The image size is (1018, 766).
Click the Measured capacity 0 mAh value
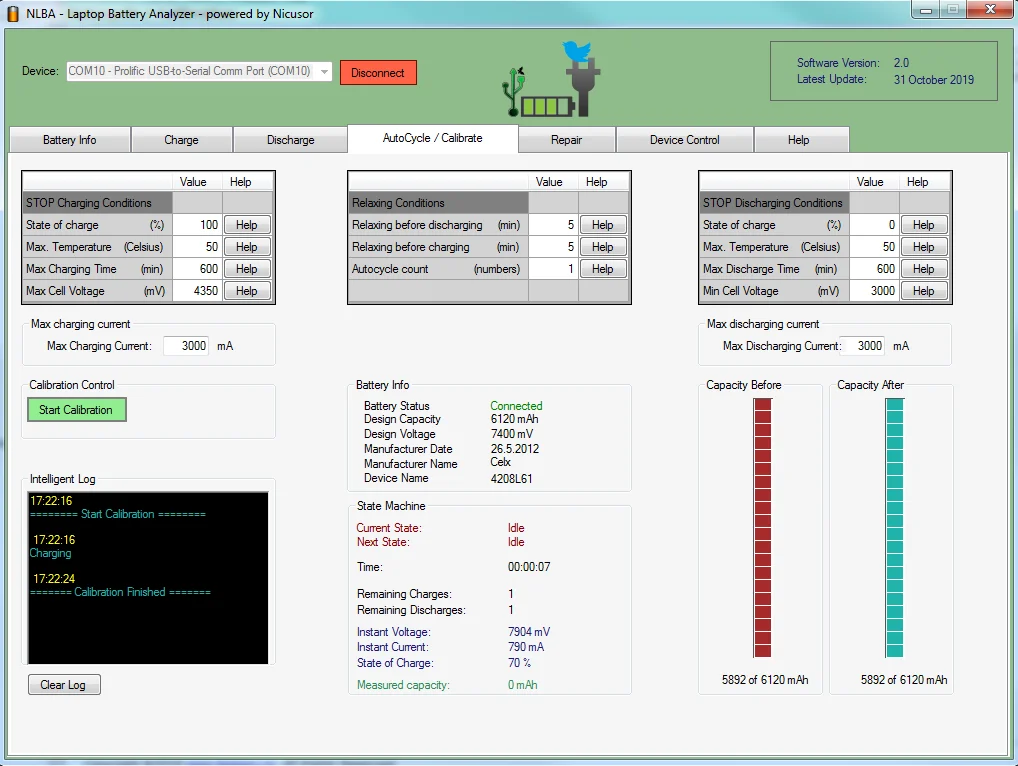(523, 685)
